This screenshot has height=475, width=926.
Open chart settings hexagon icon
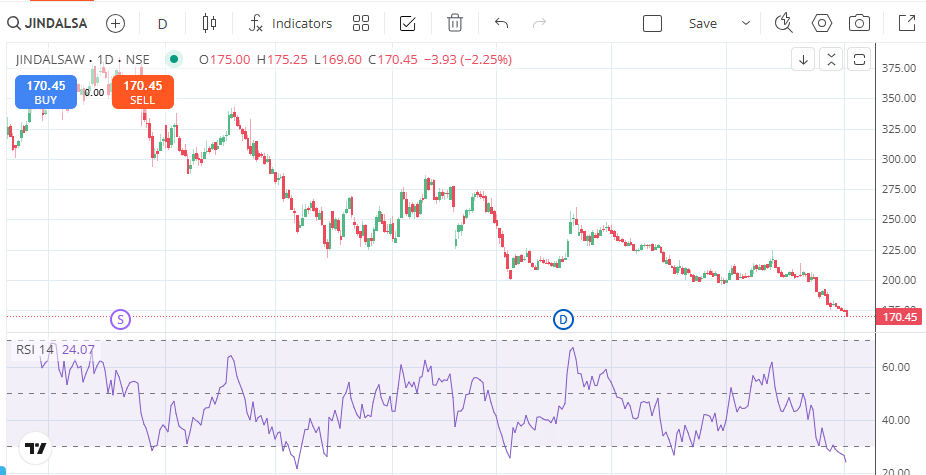[x=821, y=23]
